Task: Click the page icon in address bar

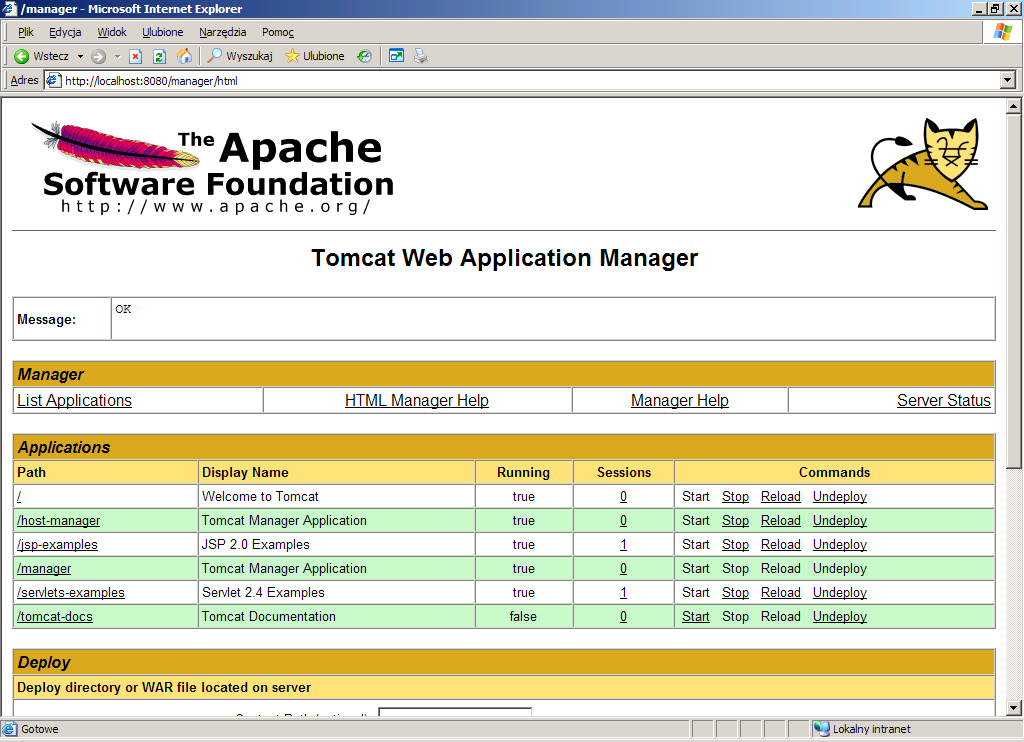Action: [x=54, y=80]
